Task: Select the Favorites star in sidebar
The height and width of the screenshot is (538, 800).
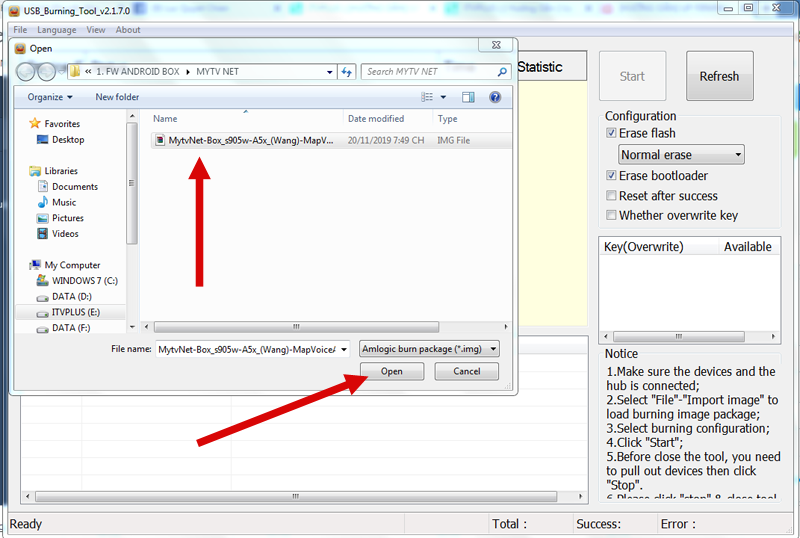Action: point(35,124)
